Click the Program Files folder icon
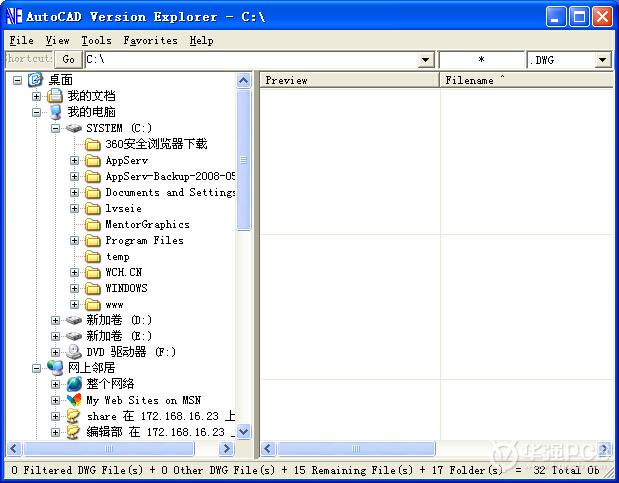The height and width of the screenshot is (483, 619). click(93, 240)
